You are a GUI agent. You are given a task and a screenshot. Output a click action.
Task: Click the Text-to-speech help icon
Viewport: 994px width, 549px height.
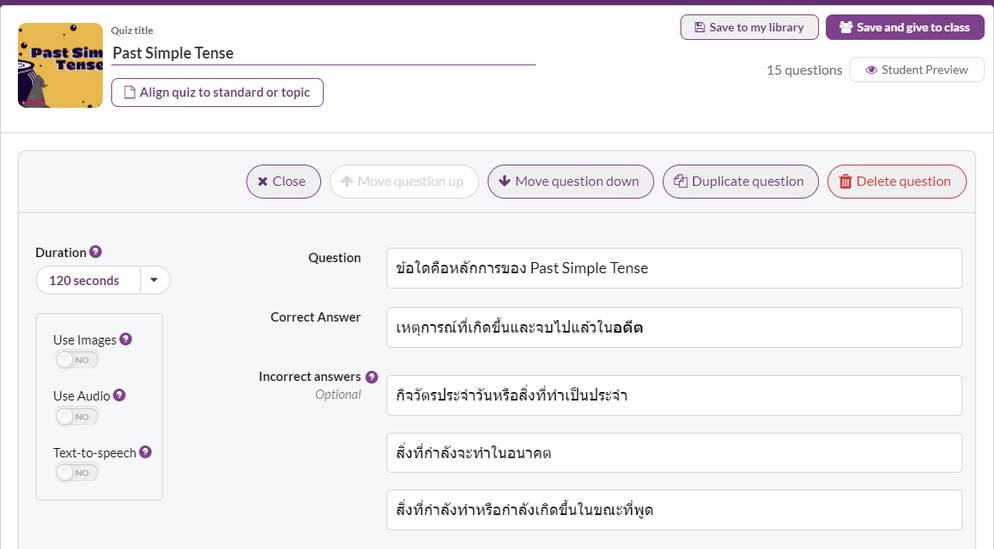click(145, 452)
